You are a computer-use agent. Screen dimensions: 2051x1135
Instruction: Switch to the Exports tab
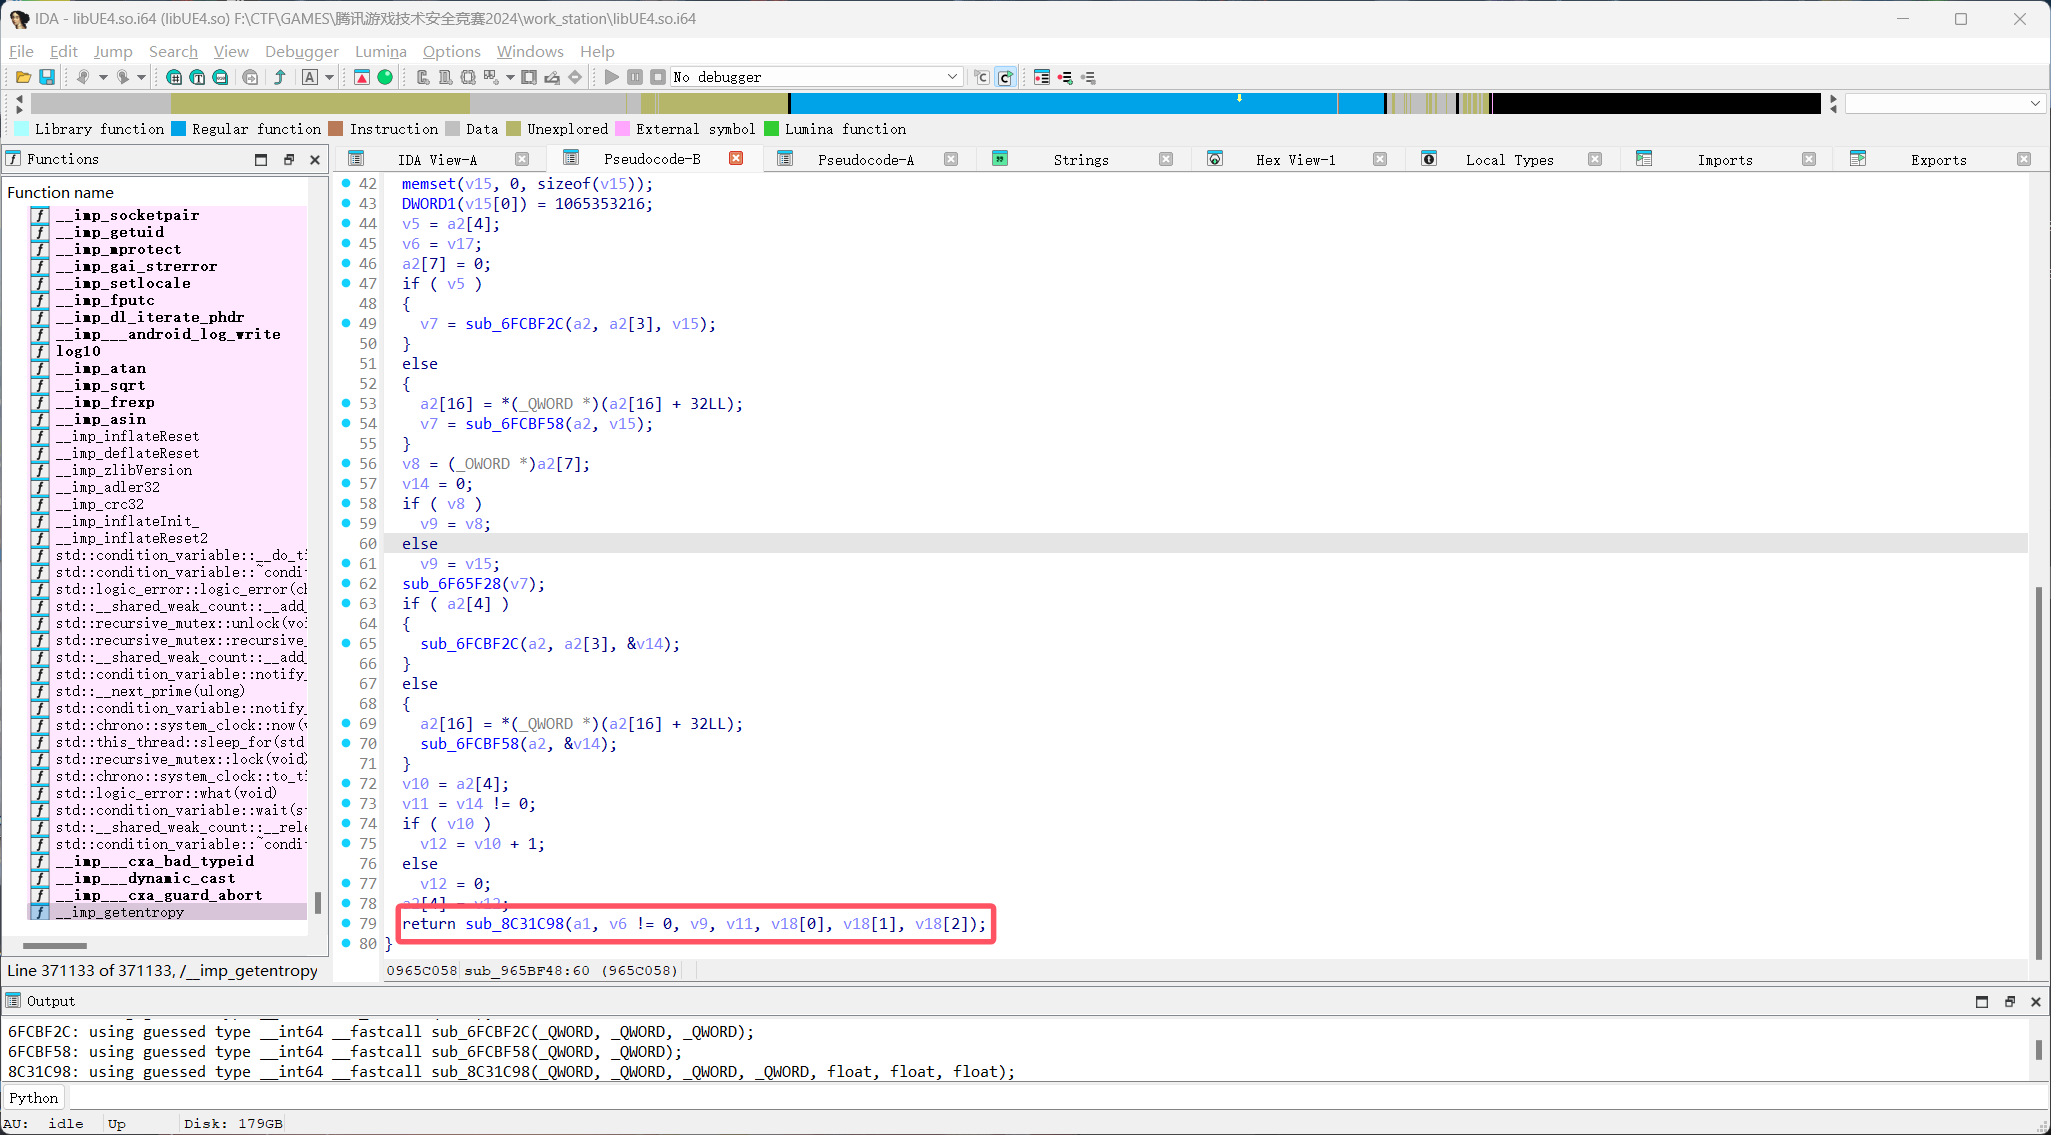(1939, 159)
